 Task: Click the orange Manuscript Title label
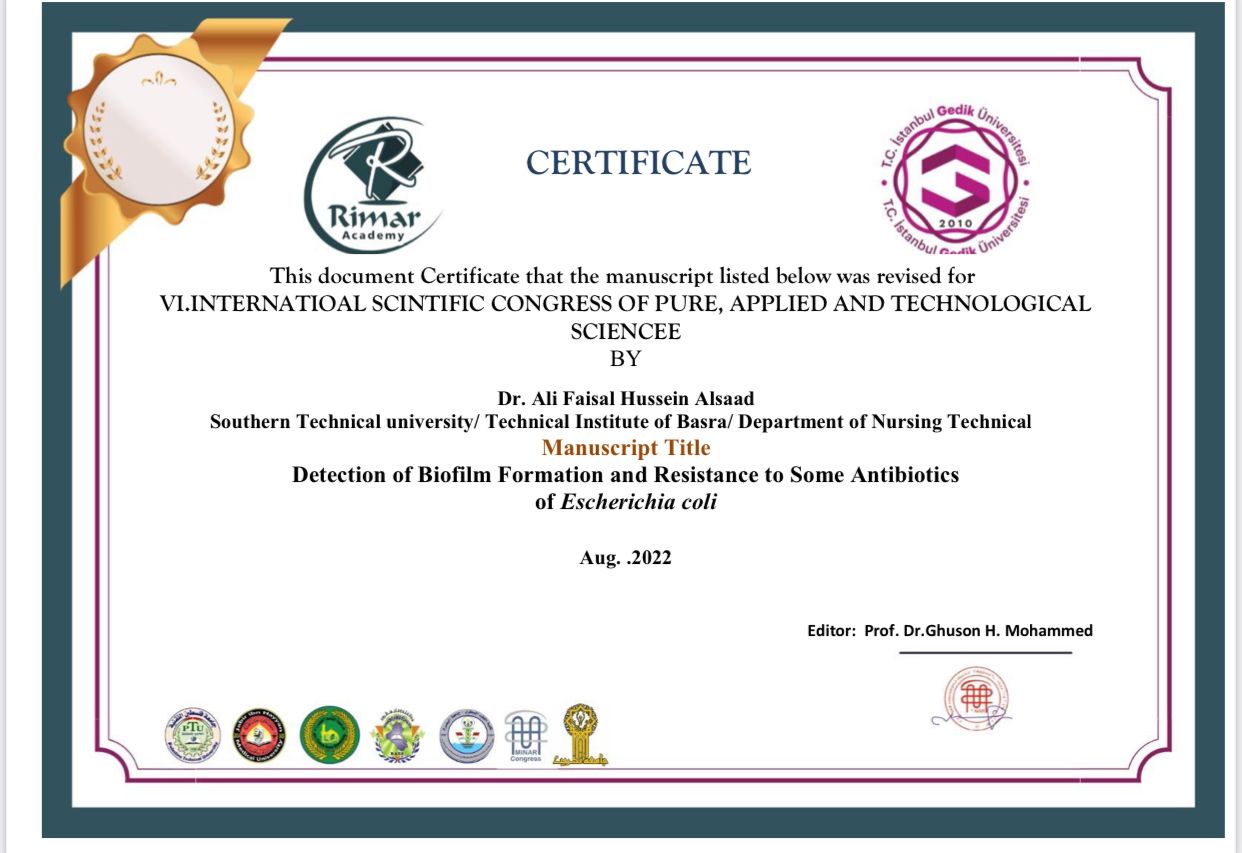tap(626, 447)
